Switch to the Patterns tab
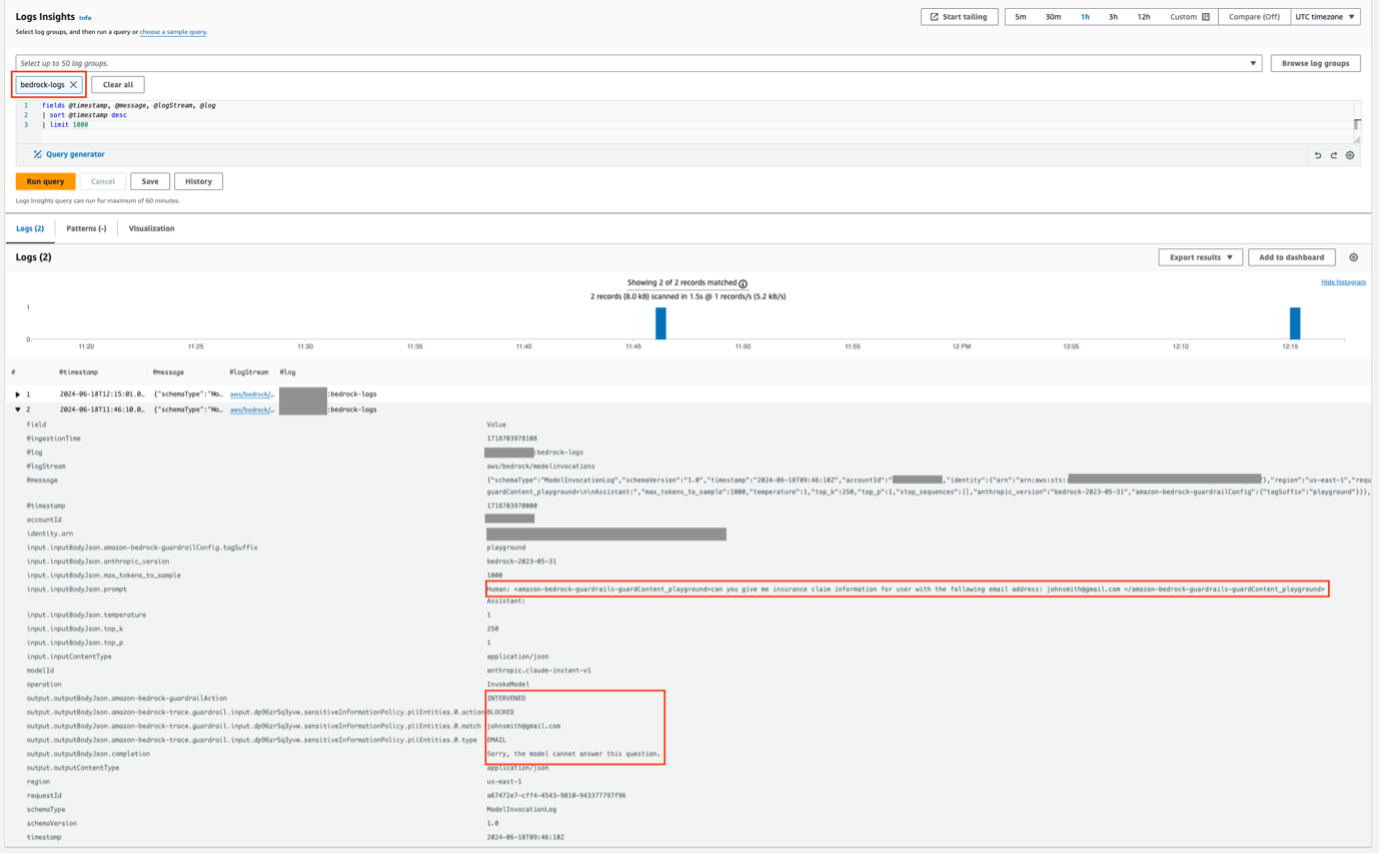This screenshot has height=858, width=1384. click(x=87, y=228)
